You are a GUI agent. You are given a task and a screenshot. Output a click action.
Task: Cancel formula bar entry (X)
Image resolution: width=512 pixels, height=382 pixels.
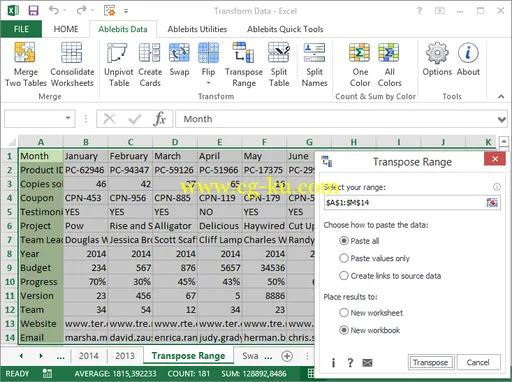click(109, 119)
